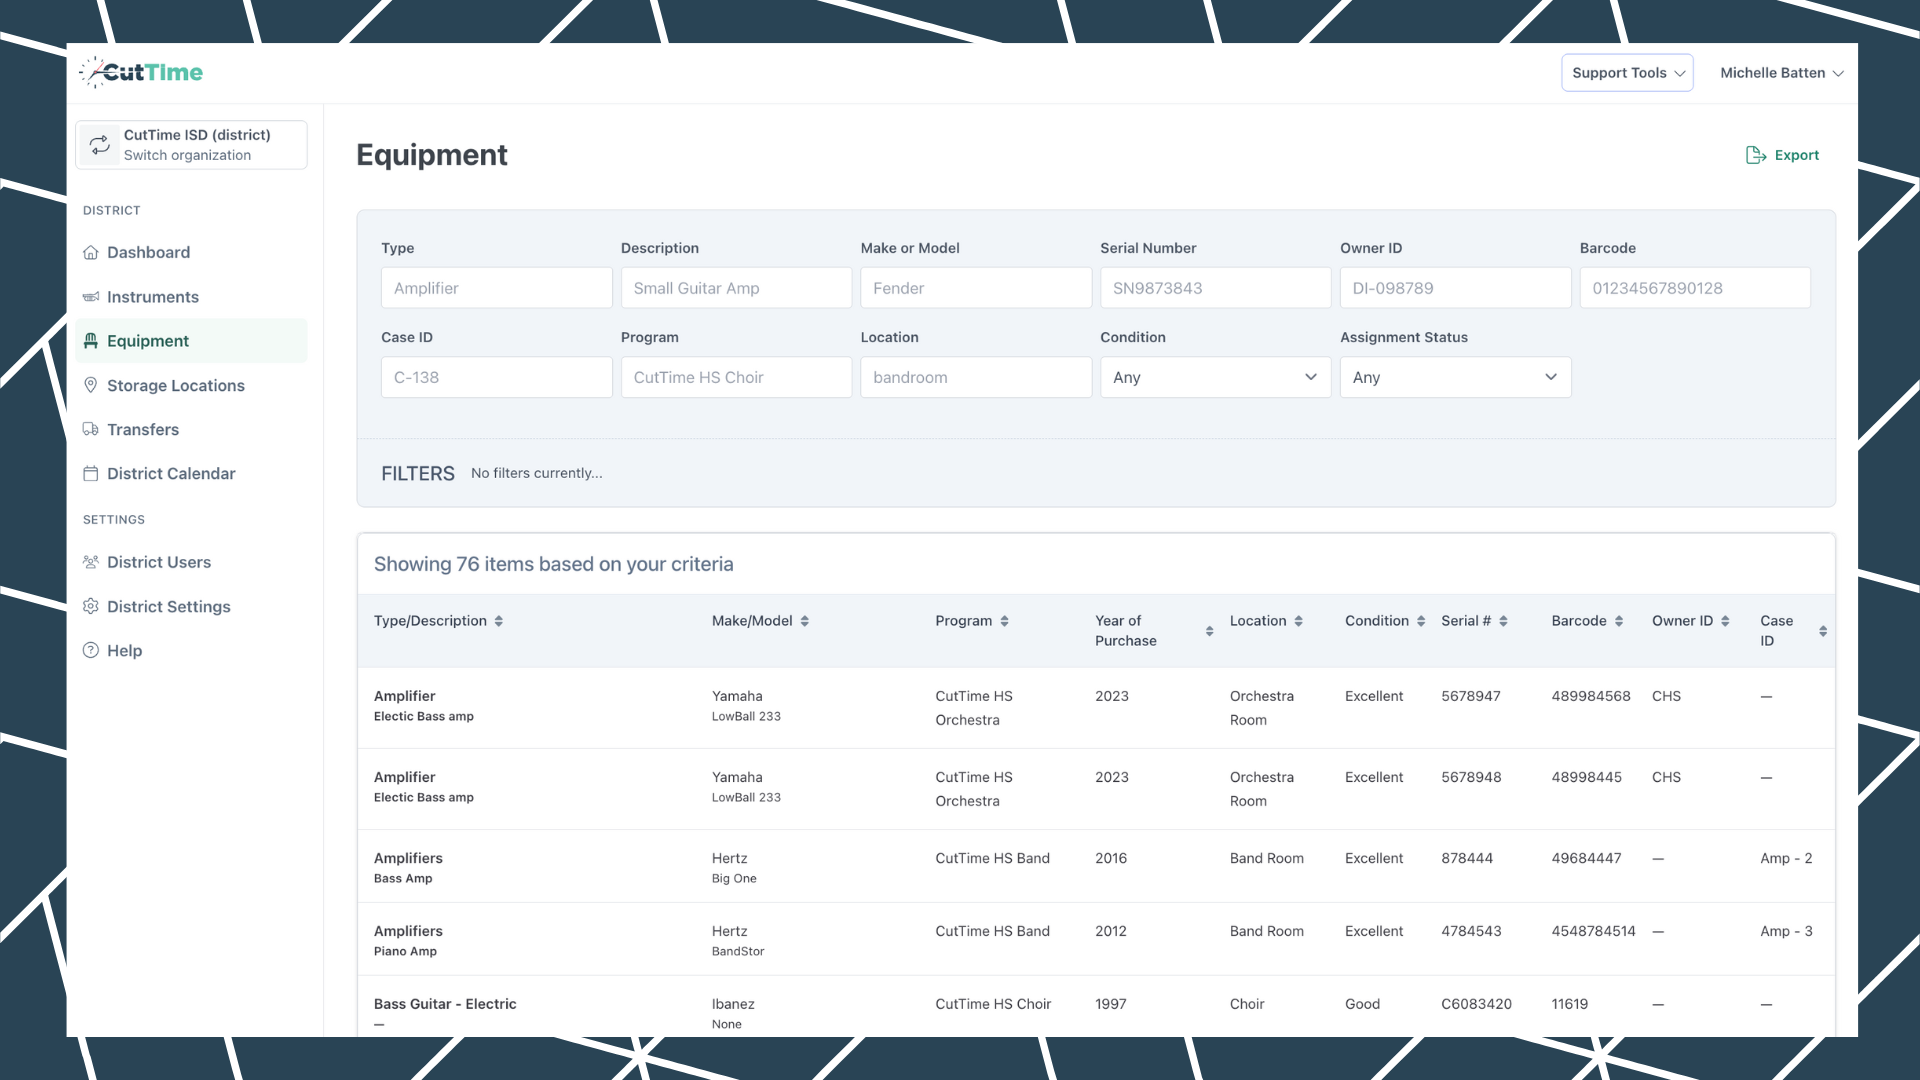Sort by Serial # column arrows
The image size is (1920, 1080).
click(x=1503, y=621)
